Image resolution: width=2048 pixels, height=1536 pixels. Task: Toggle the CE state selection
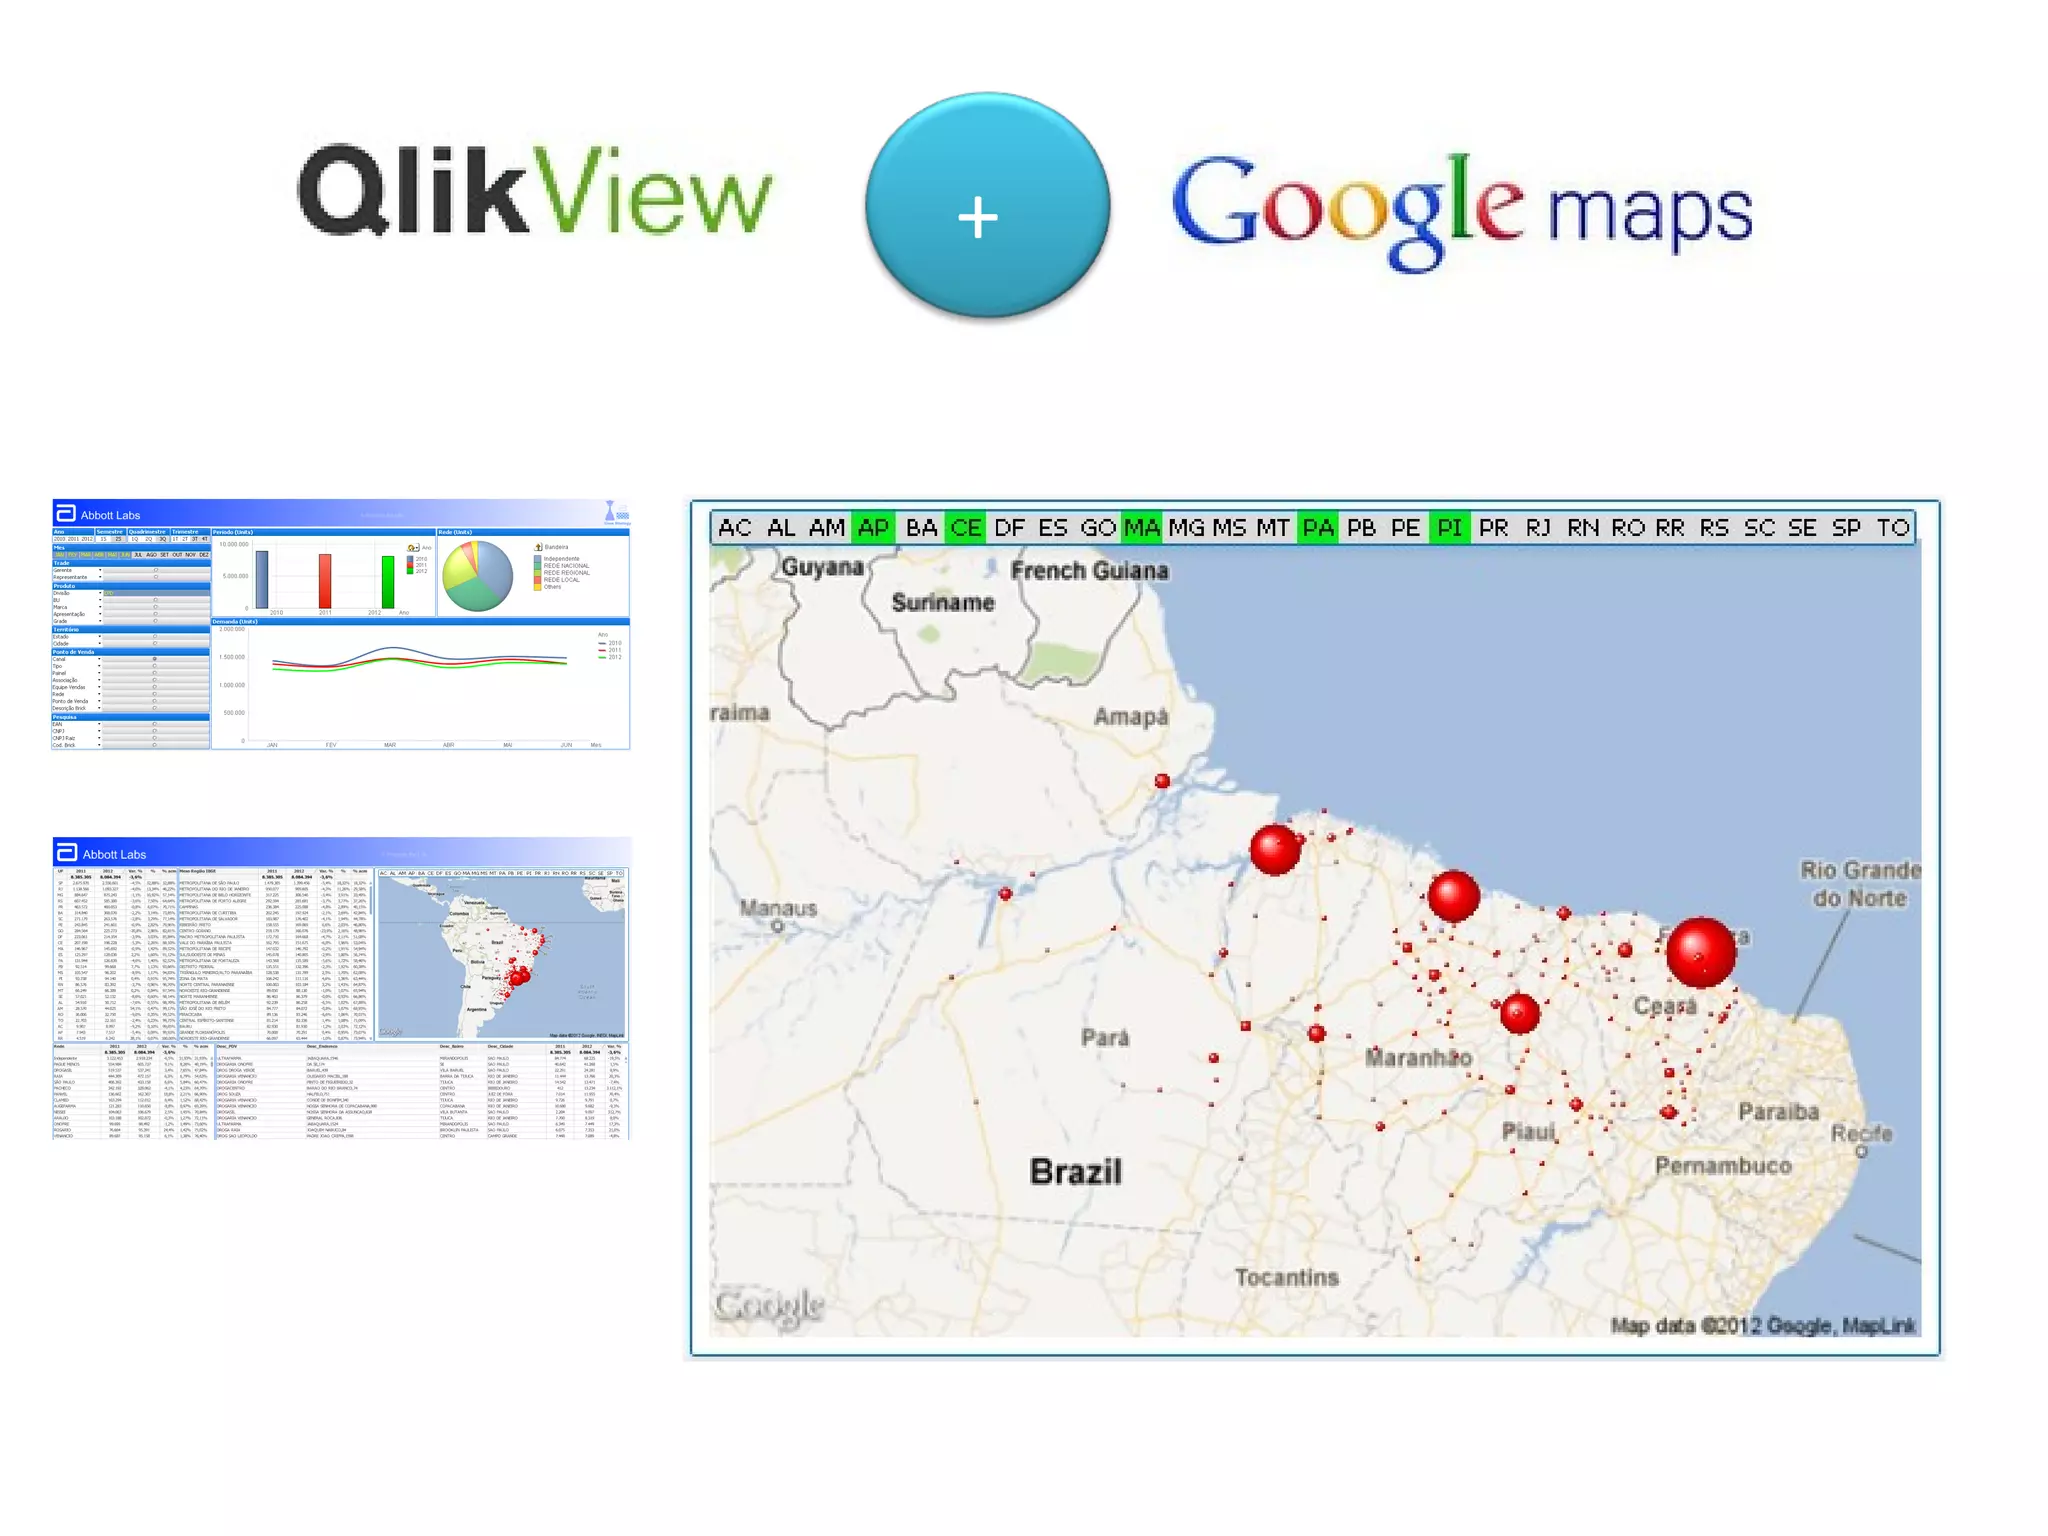click(x=965, y=528)
